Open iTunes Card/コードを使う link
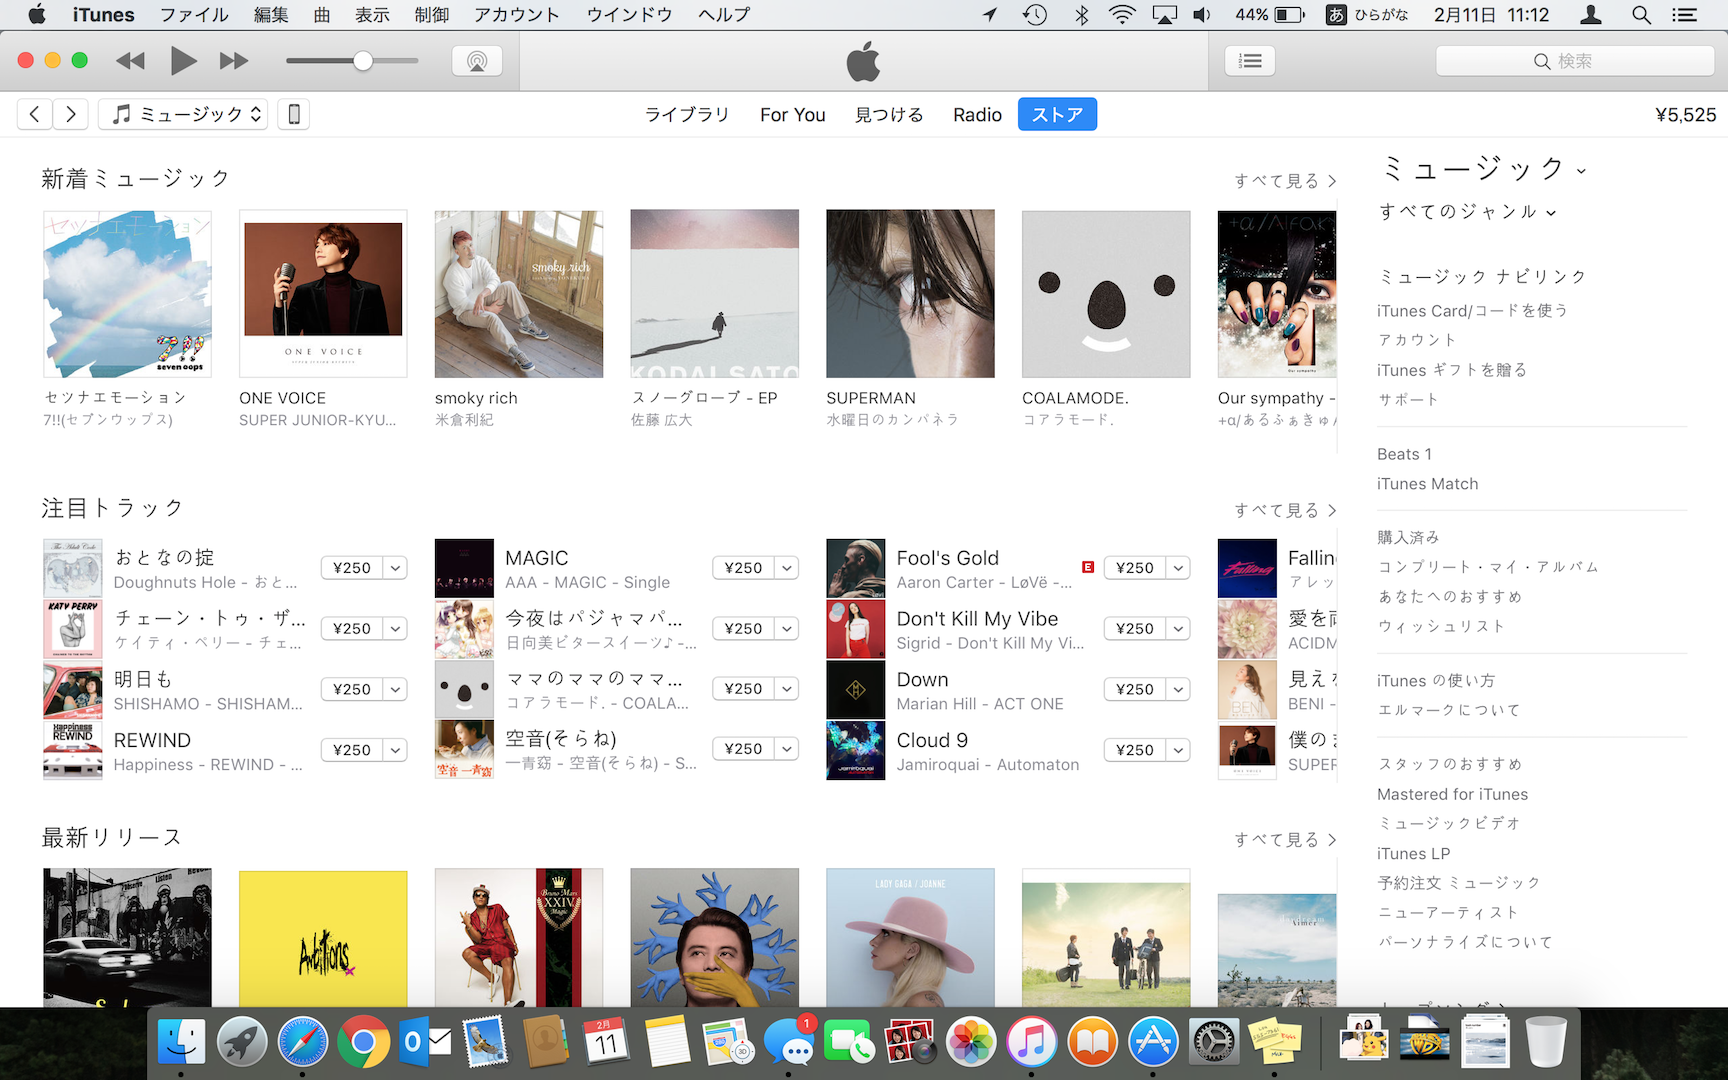Image resolution: width=1728 pixels, height=1080 pixels. (1472, 311)
